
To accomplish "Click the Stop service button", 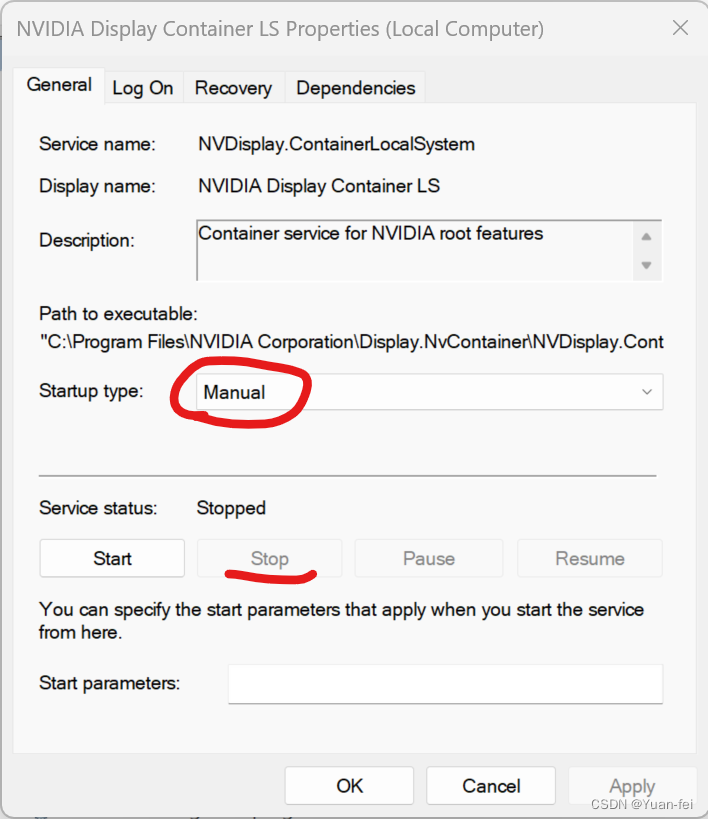I will (270, 558).
